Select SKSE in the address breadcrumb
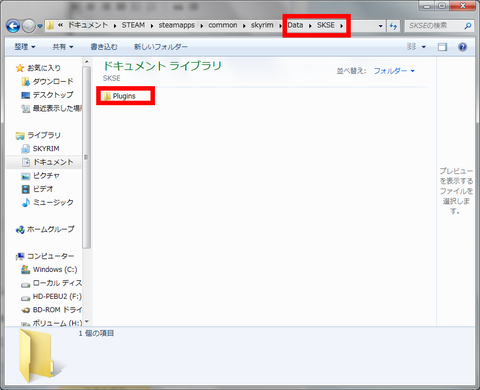 (x=326, y=25)
